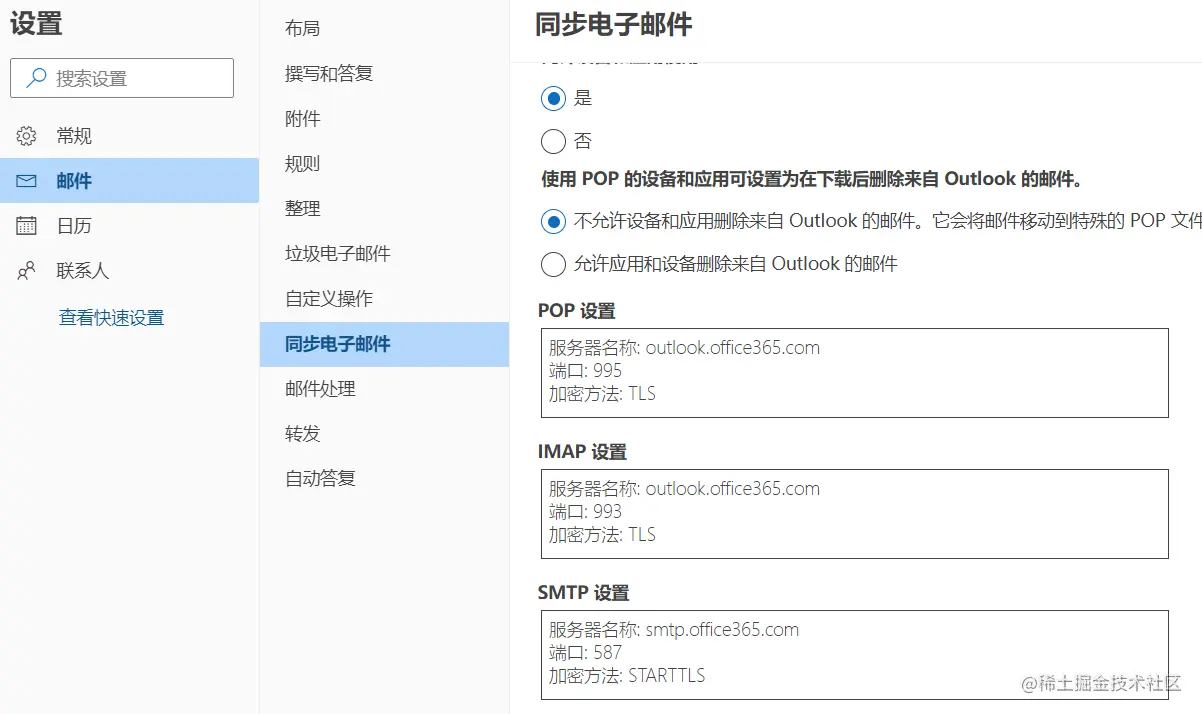
Task: Select the 否 radio button
Action: coord(553,141)
